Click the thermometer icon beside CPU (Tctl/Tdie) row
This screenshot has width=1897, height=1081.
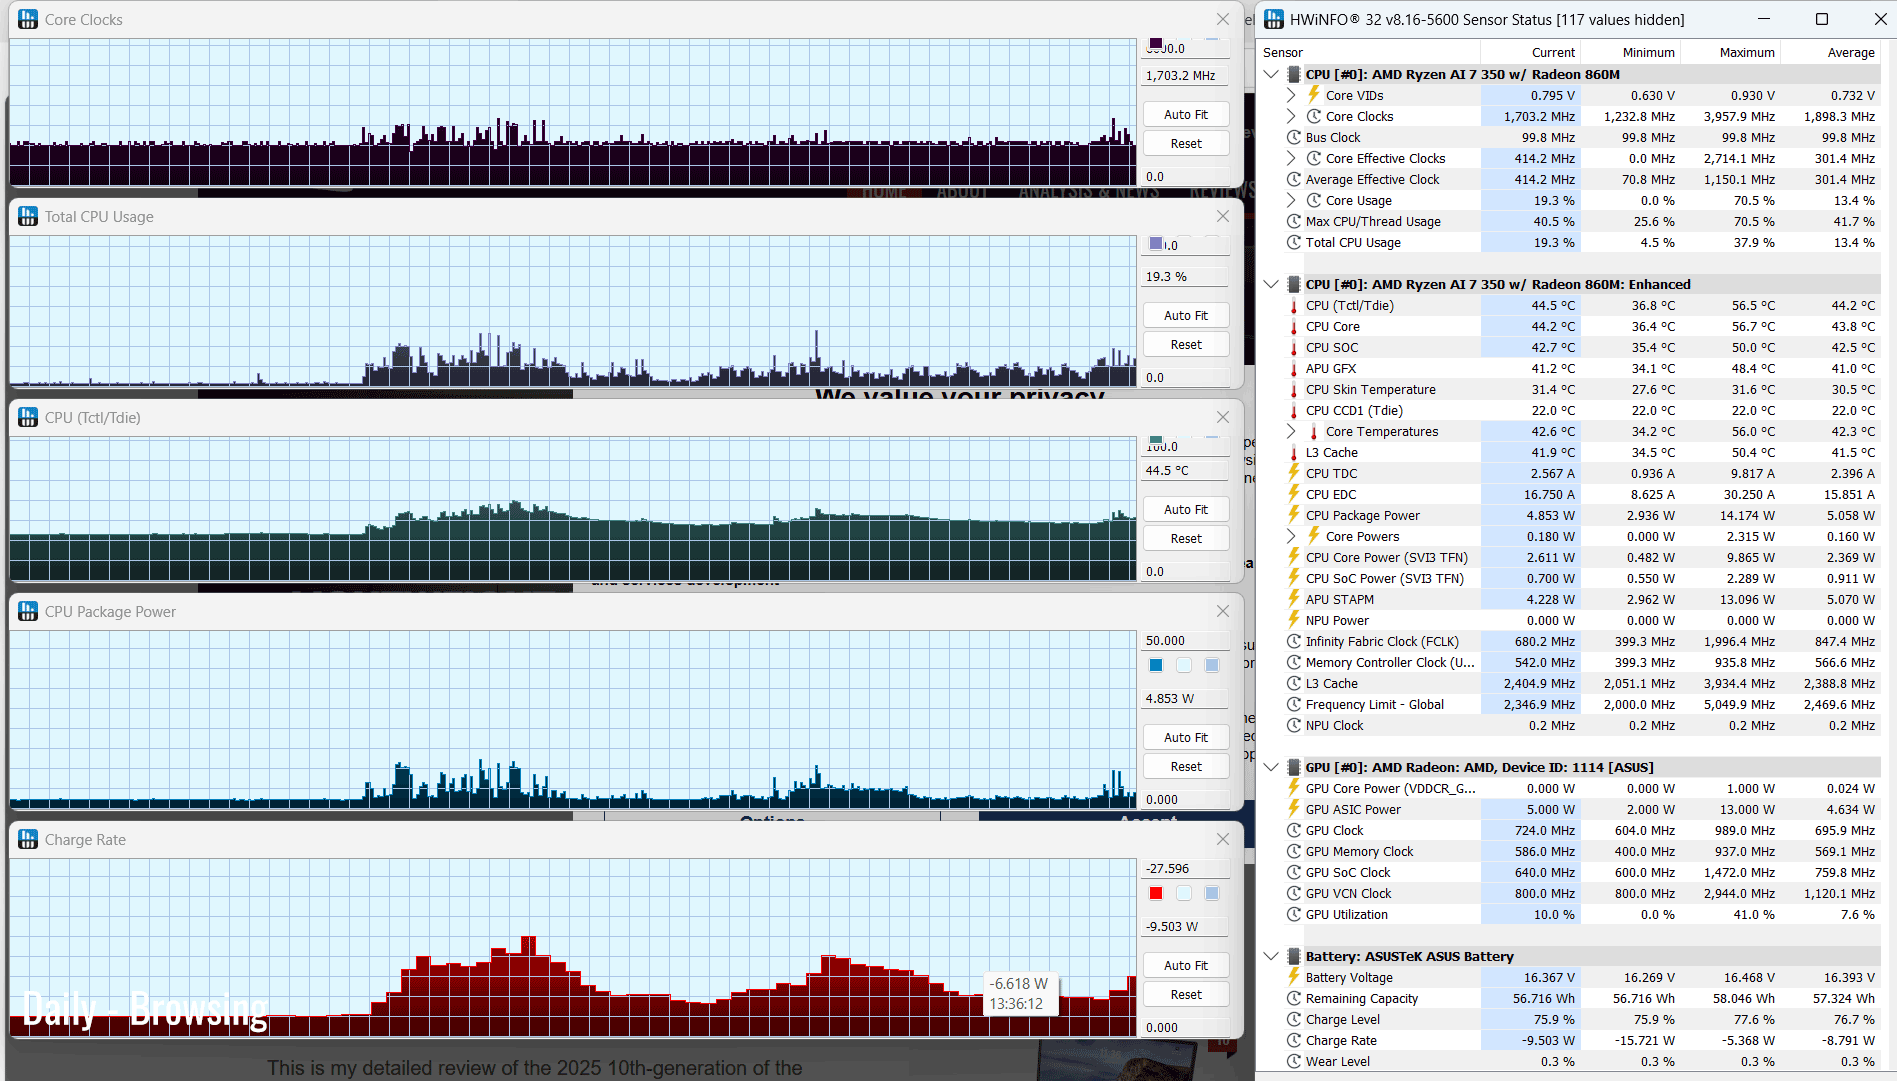[1294, 305]
